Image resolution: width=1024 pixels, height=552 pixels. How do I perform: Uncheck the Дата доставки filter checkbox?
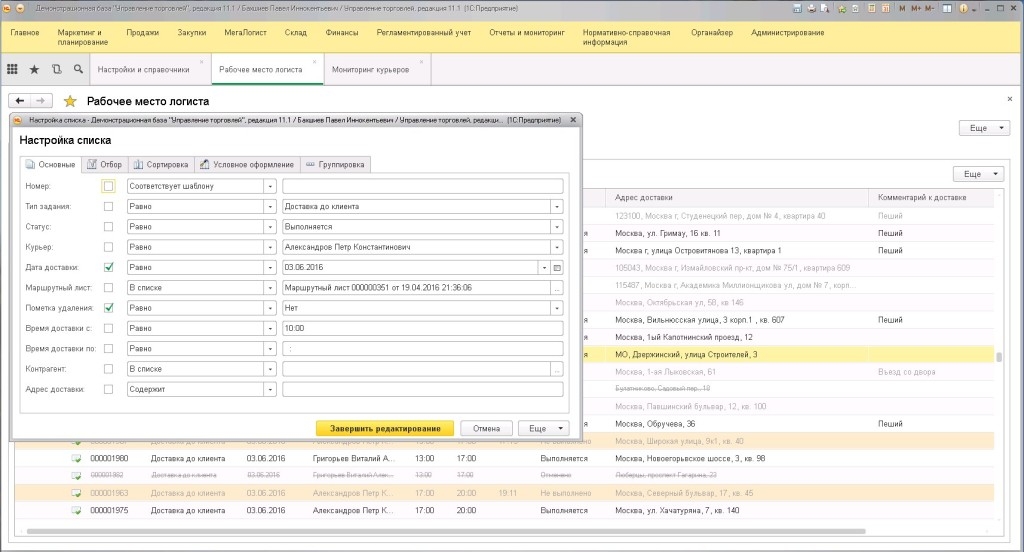click(108, 267)
